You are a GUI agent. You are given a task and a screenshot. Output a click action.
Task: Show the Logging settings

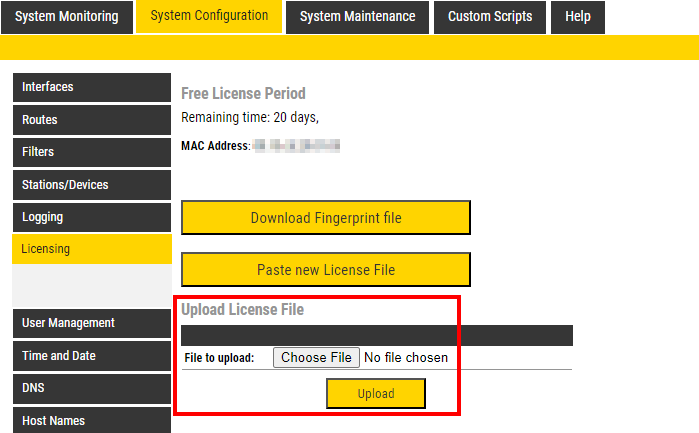[x=91, y=217]
